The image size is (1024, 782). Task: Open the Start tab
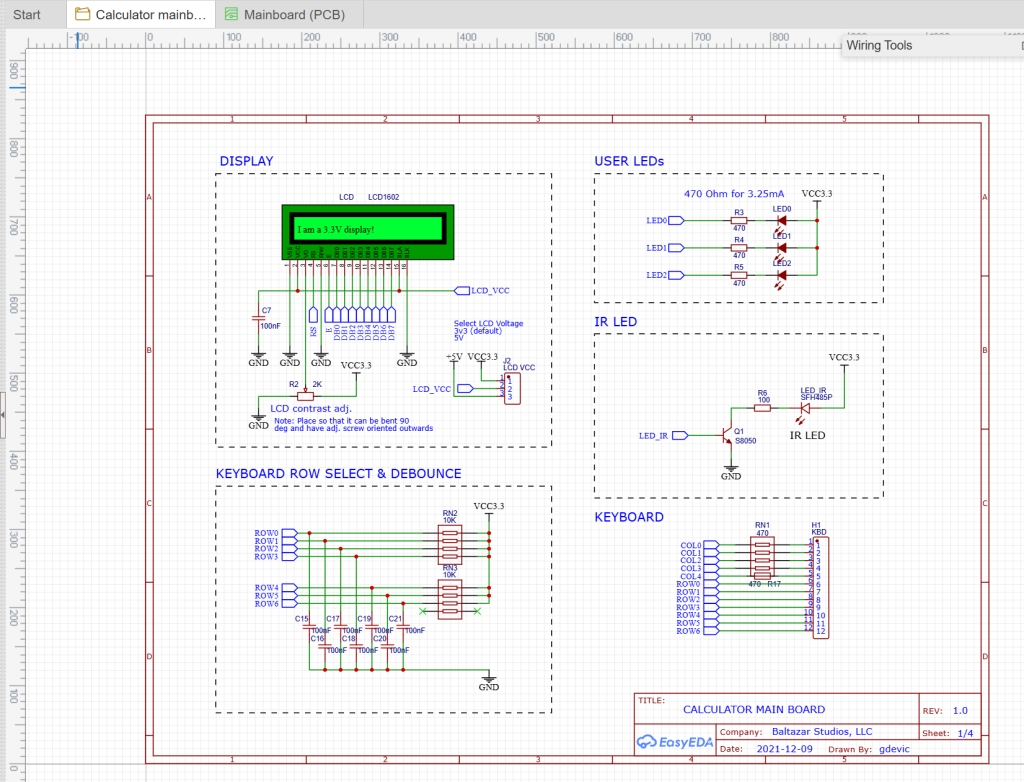pos(27,14)
